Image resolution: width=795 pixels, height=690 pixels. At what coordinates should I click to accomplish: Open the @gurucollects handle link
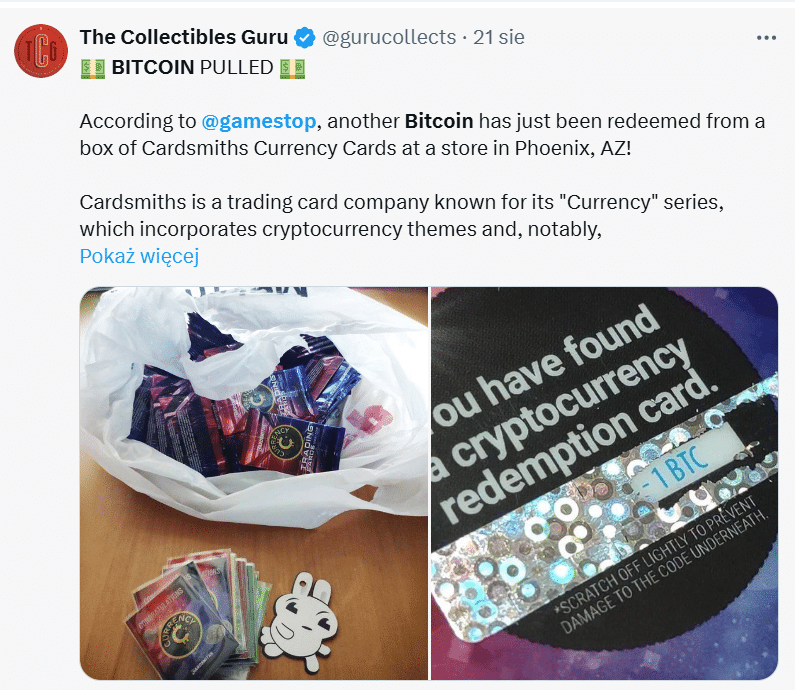[x=389, y=38]
